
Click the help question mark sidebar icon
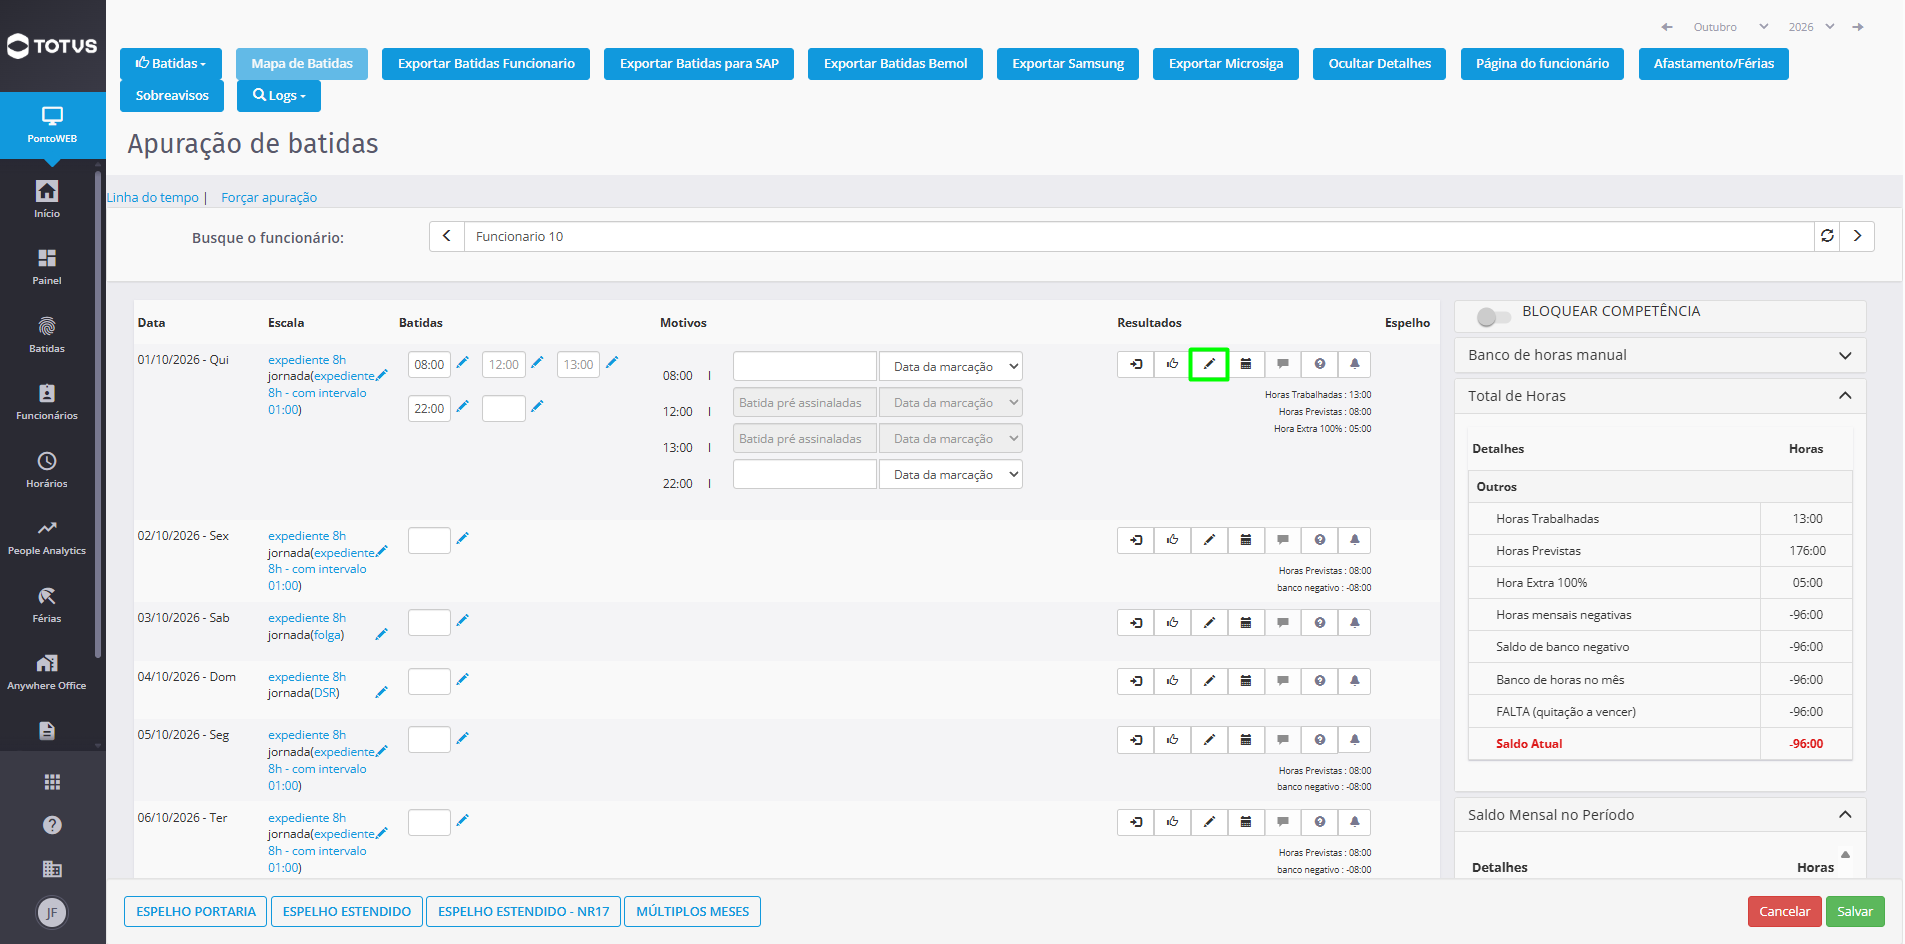pyautogui.click(x=52, y=825)
